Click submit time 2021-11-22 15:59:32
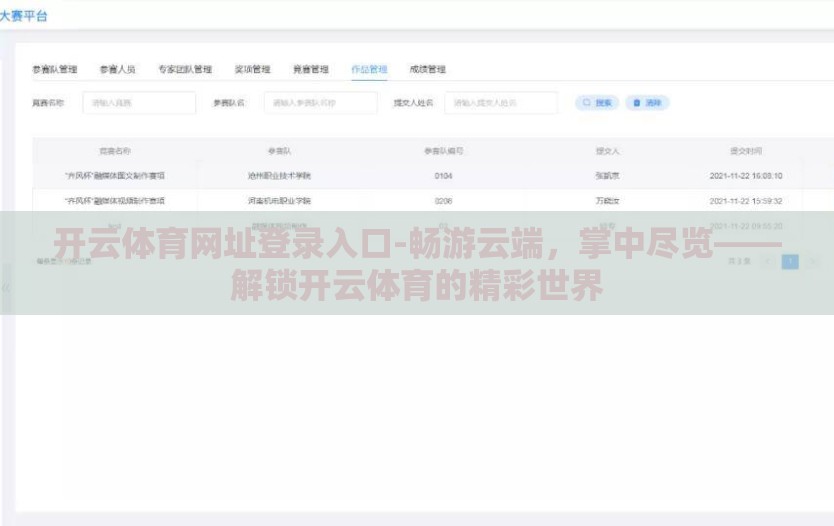This screenshot has height=526, width=834. [746, 201]
